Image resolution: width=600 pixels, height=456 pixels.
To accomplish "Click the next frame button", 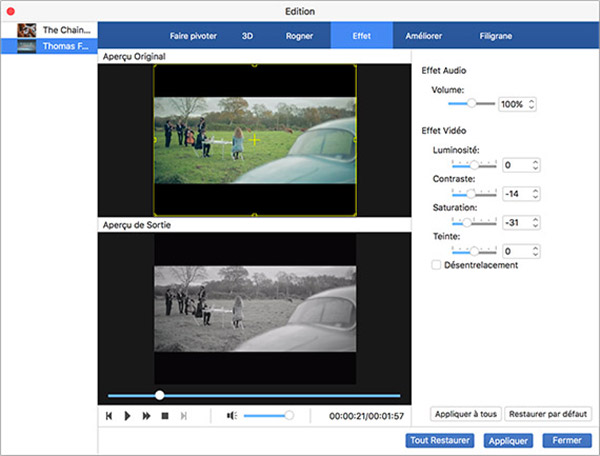I will [x=184, y=415].
